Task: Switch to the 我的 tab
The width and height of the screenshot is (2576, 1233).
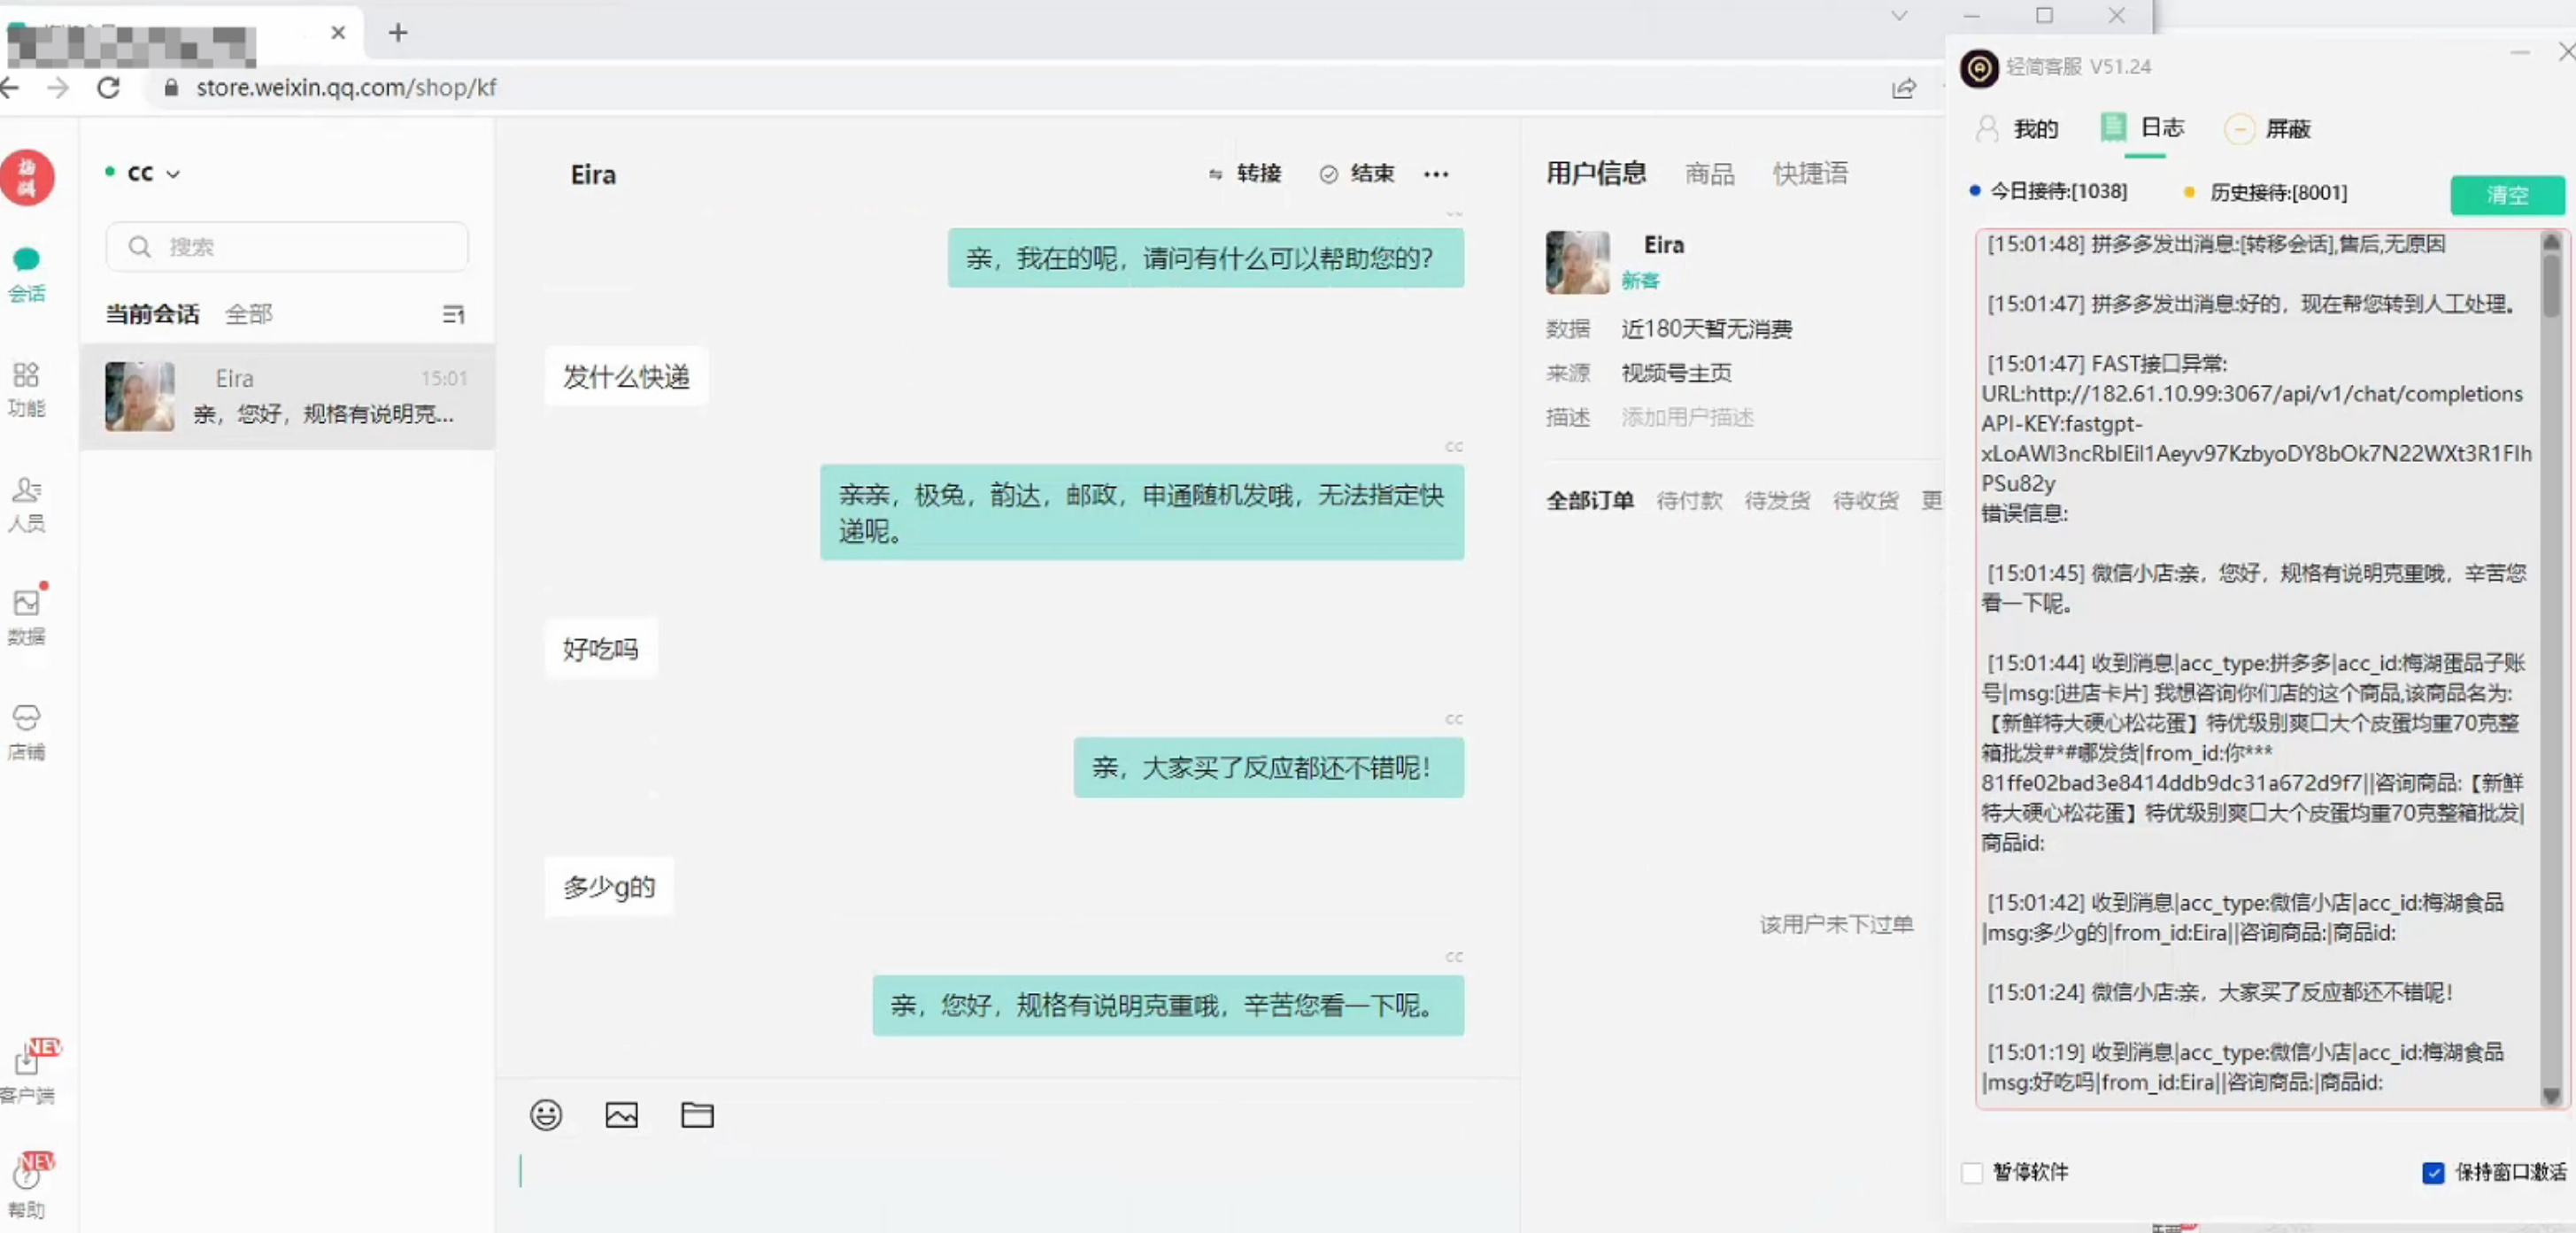Action: pyautogui.click(x=2017, y=129)
